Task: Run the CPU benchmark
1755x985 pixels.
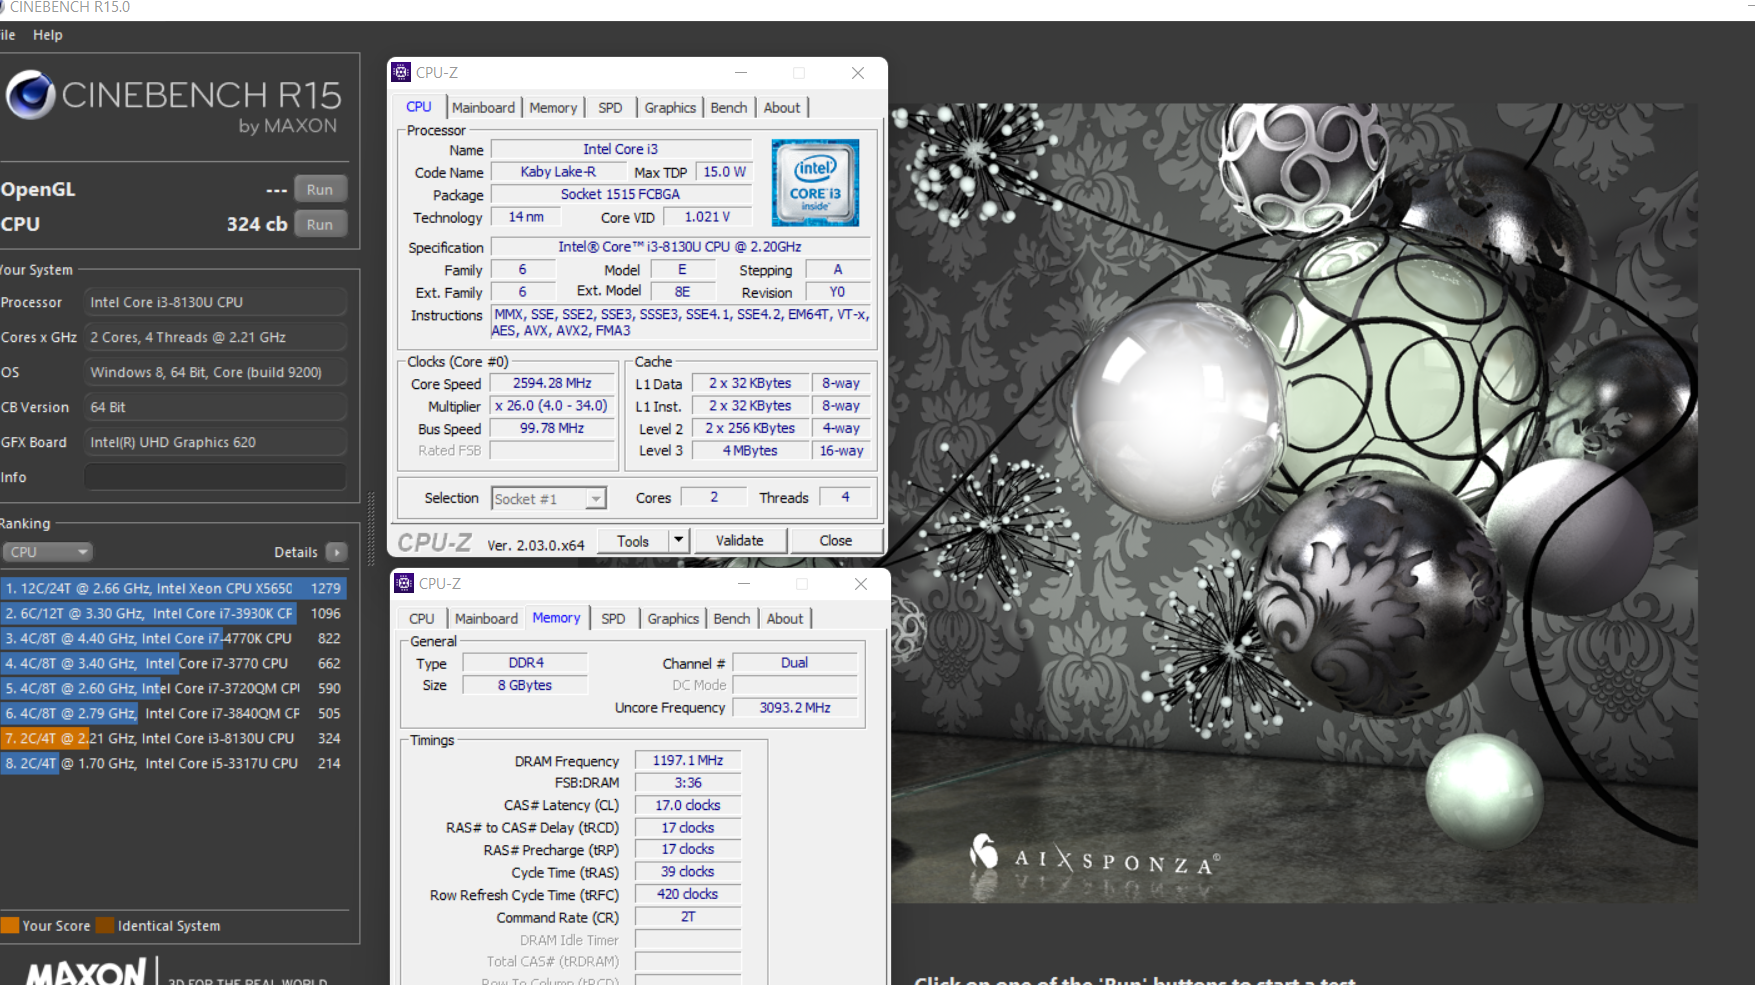Action: pyautogui.click(x=320, y=224)
